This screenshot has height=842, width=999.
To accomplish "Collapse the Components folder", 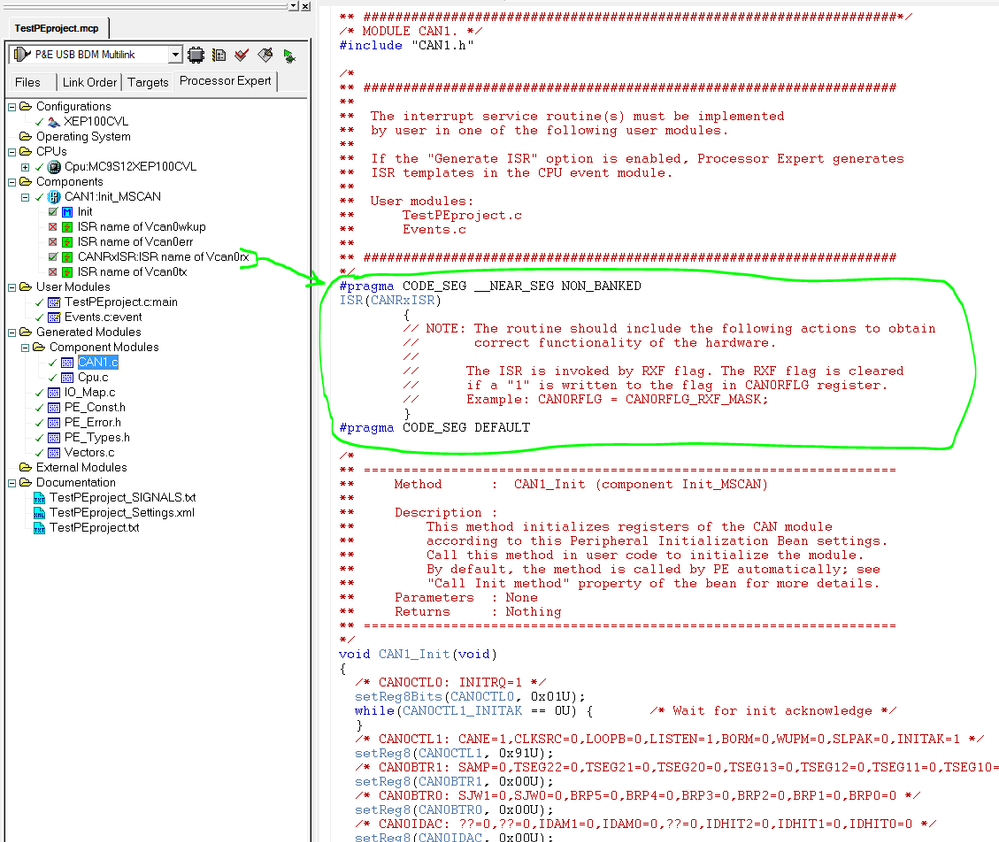I will pyautogui.click(x=11, y=182).
